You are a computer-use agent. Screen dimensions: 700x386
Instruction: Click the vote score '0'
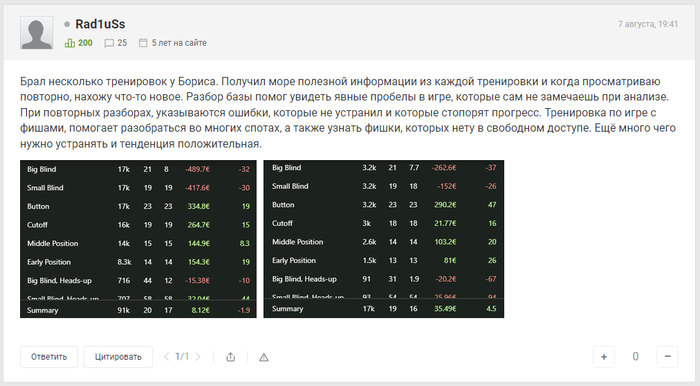point(635,357)
